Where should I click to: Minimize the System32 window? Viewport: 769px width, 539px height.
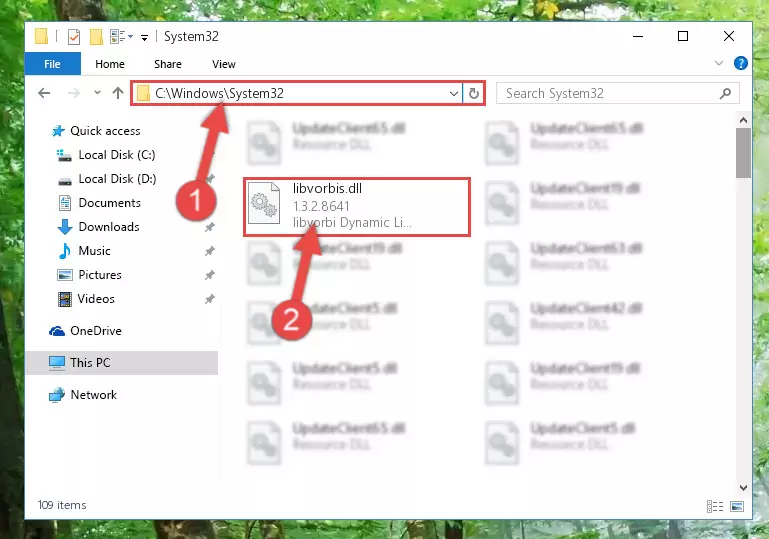click(638, 36)
